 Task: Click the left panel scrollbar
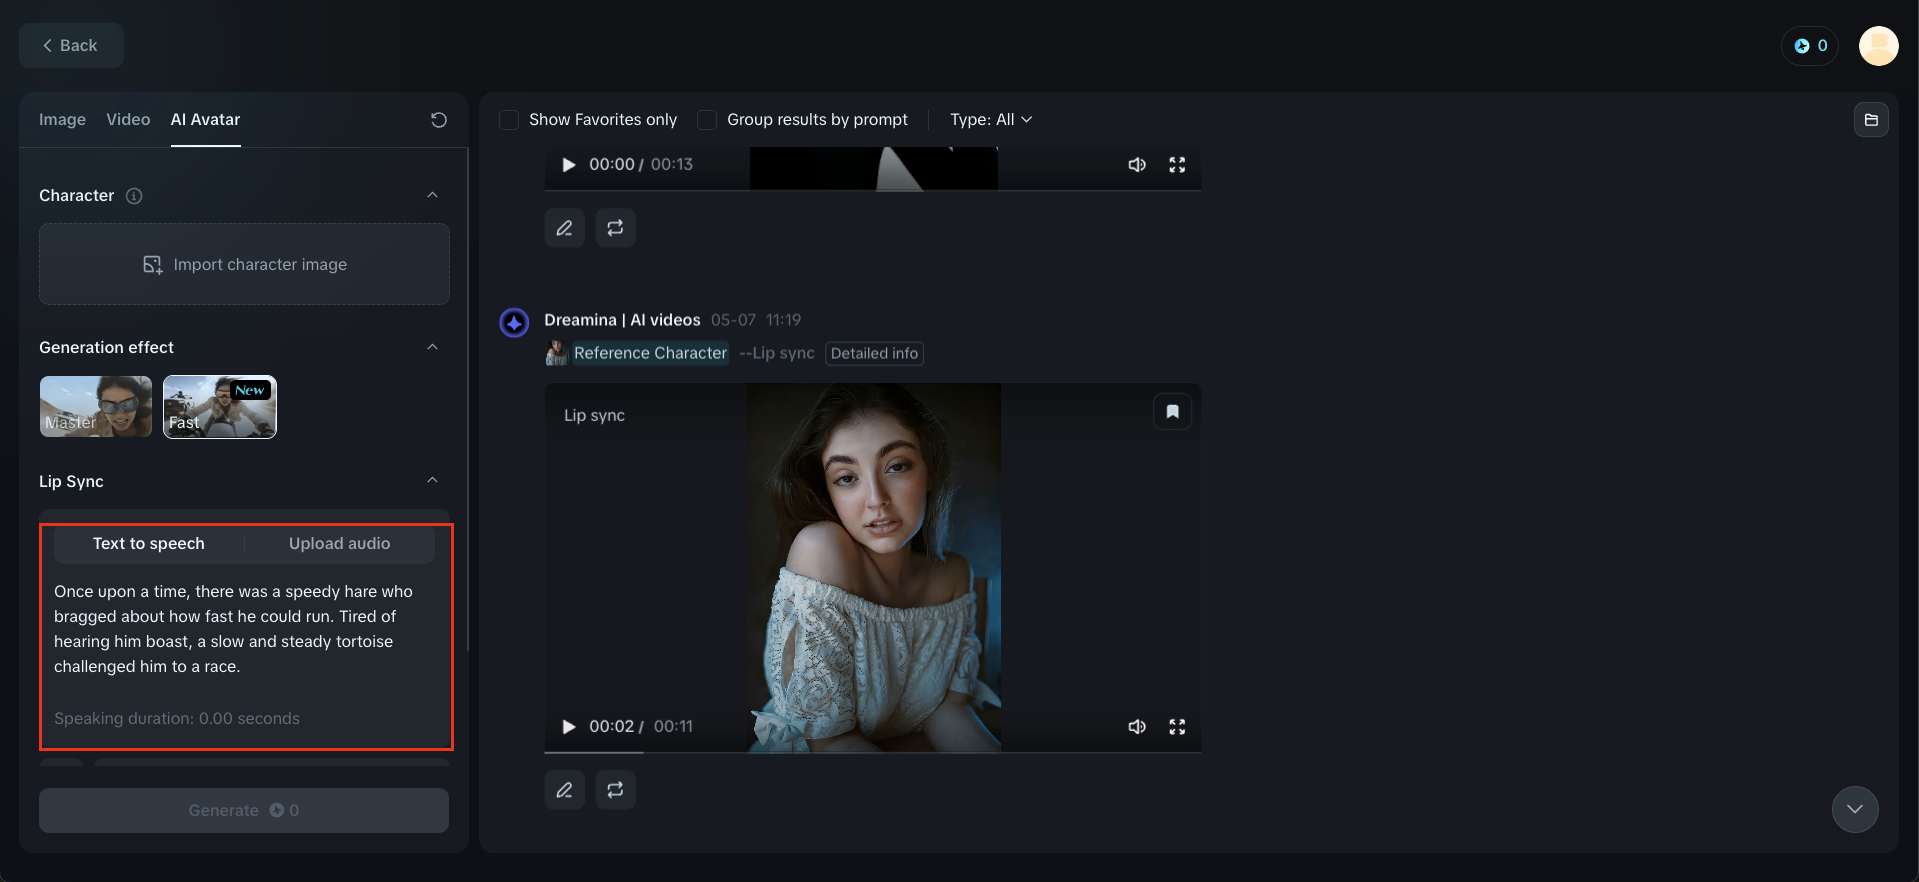click(468, 400)
